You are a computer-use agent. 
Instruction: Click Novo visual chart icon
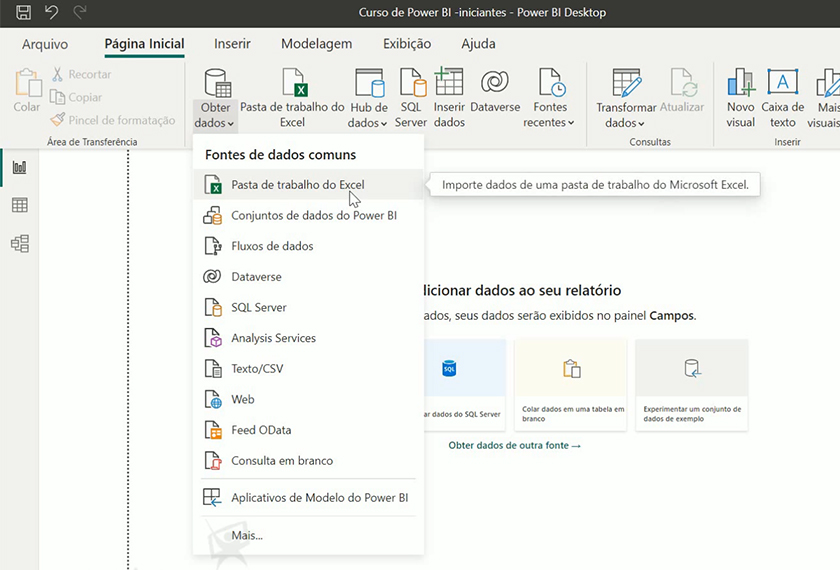tap(740, 98)
